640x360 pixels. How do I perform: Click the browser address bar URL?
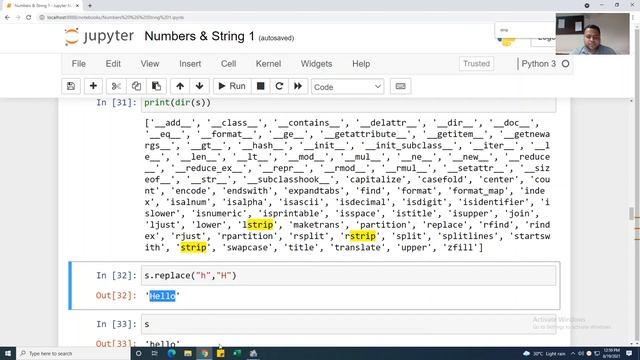pyautogui.click(x=116, y=18)
